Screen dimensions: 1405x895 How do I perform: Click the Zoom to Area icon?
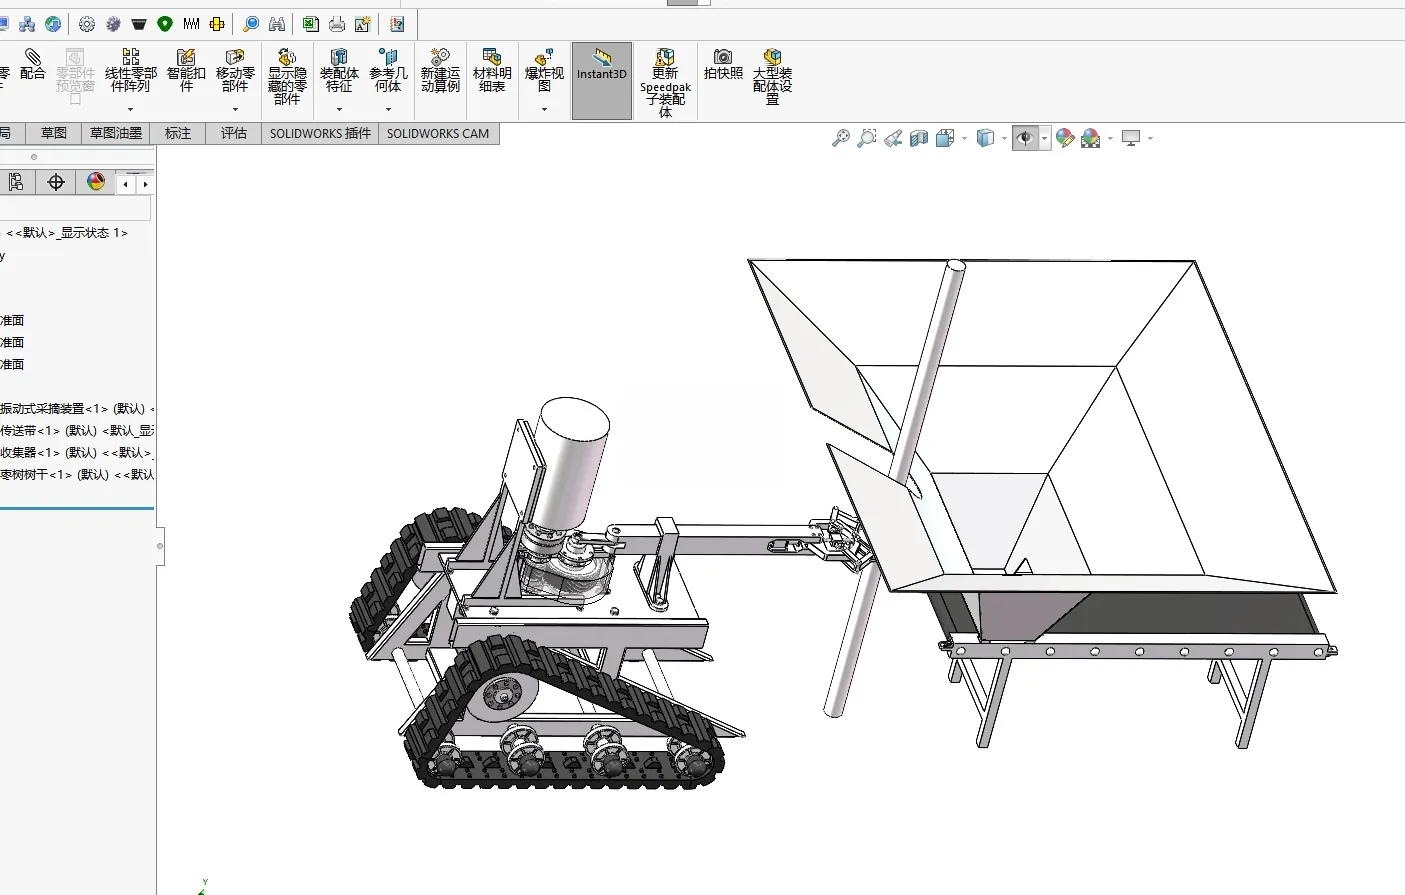pos(867,138)
